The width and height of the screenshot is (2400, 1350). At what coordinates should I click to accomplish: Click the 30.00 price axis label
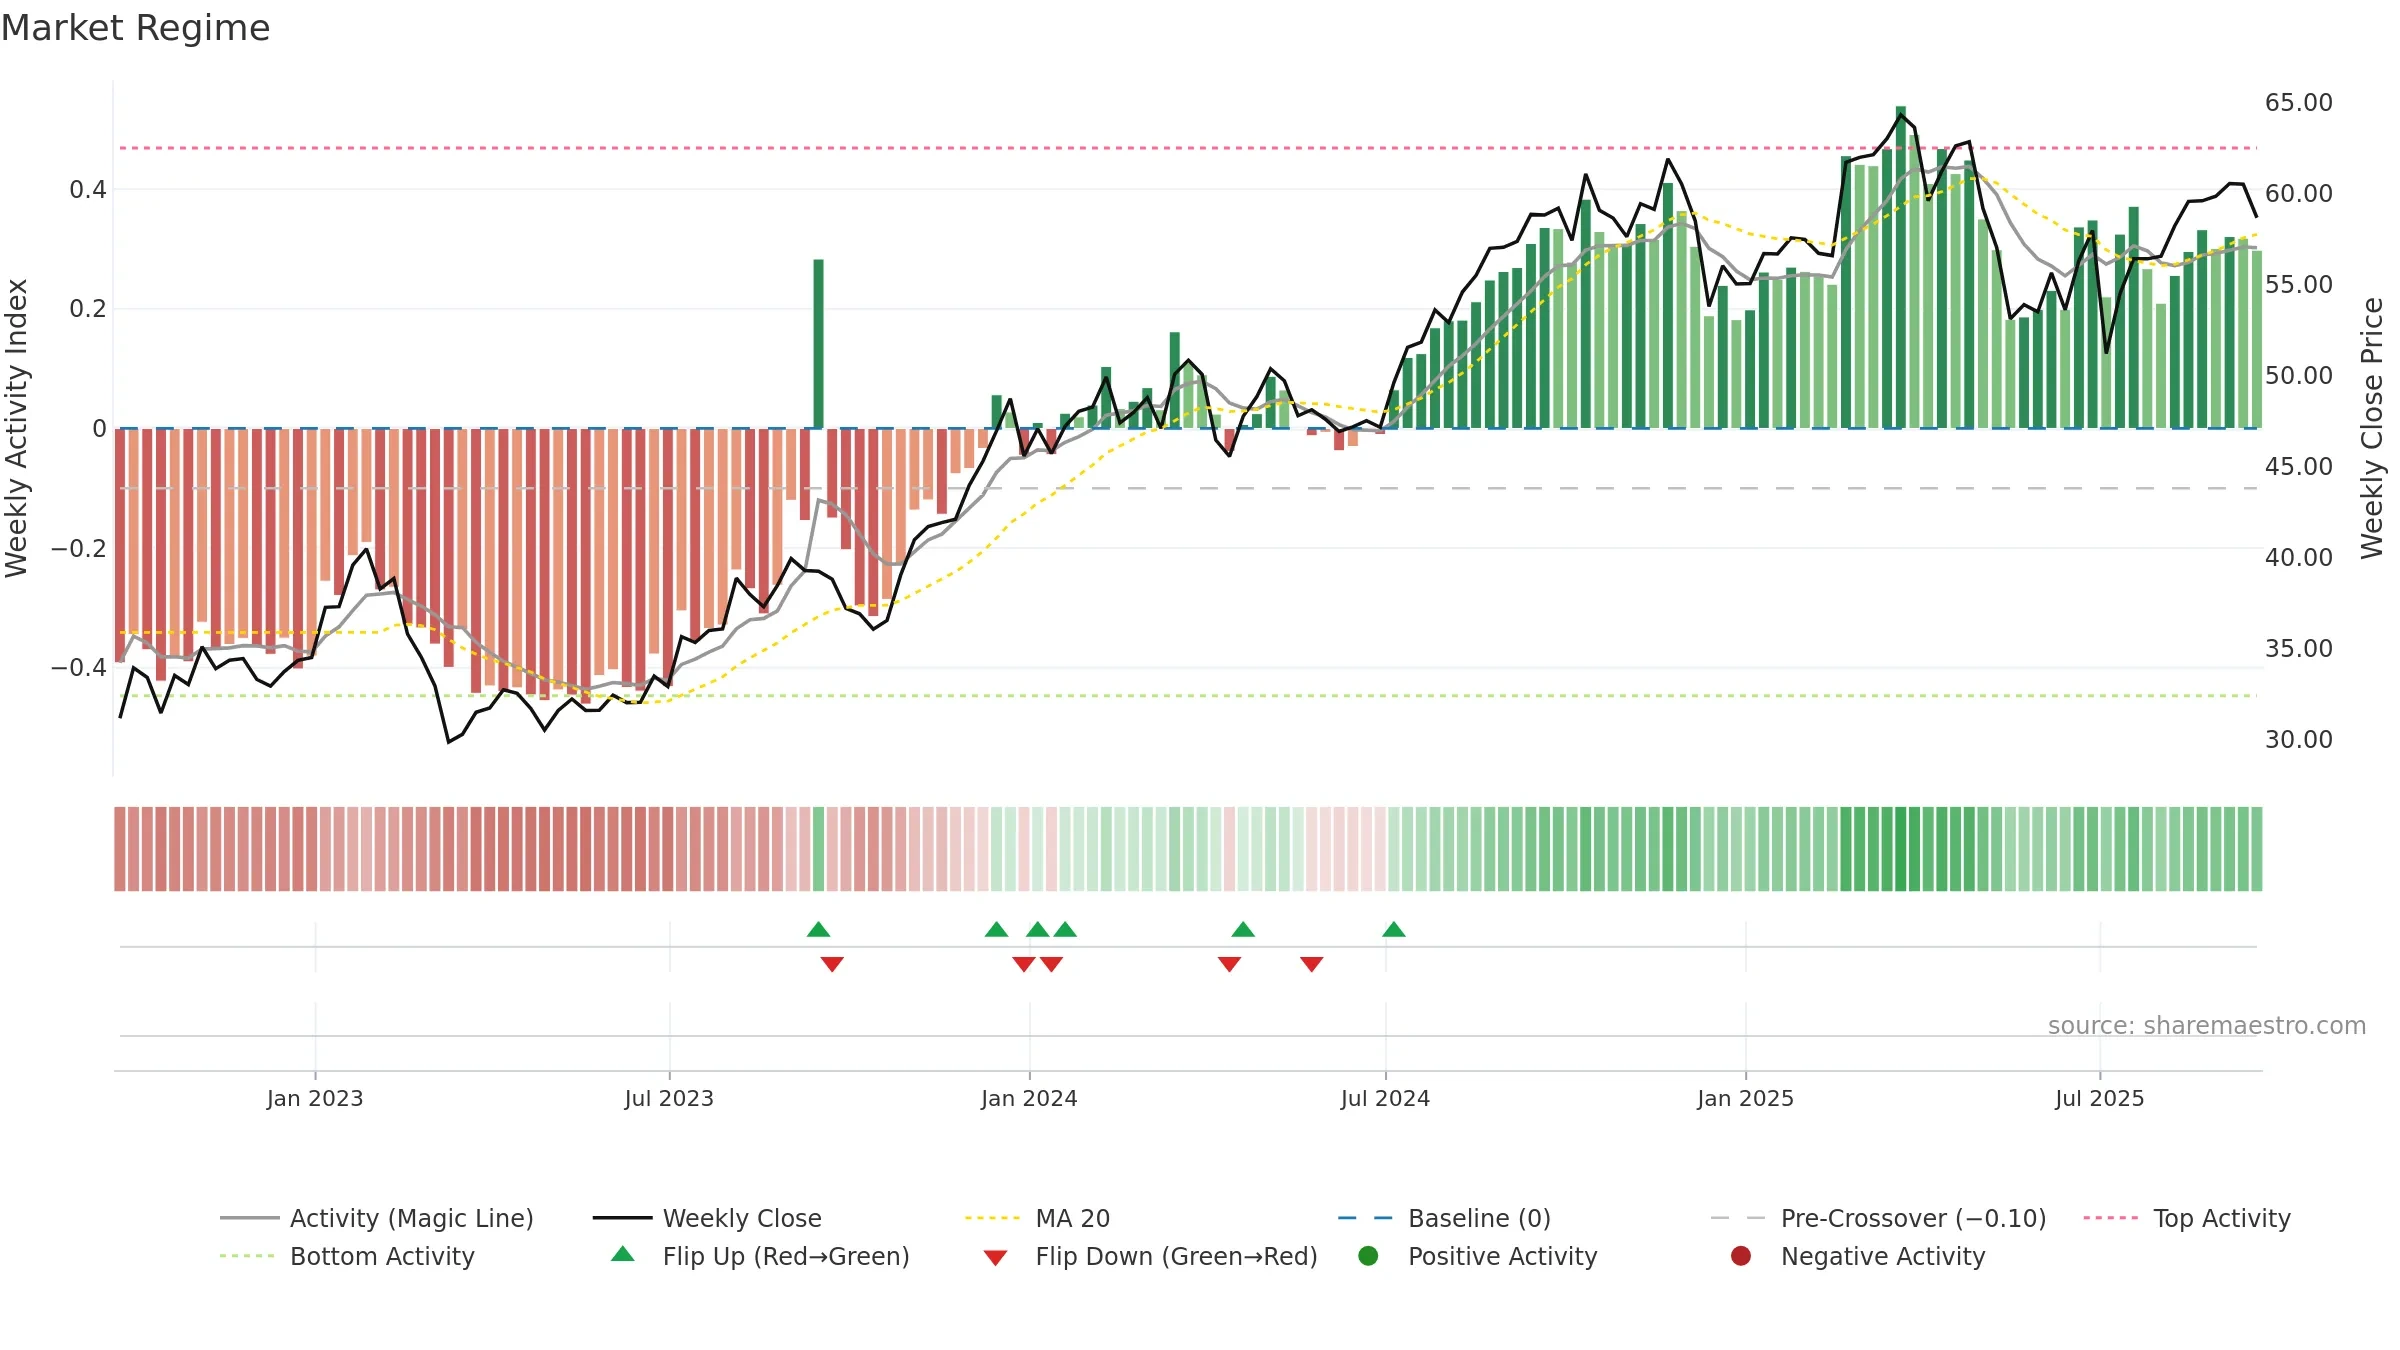tap(2298, 740)
